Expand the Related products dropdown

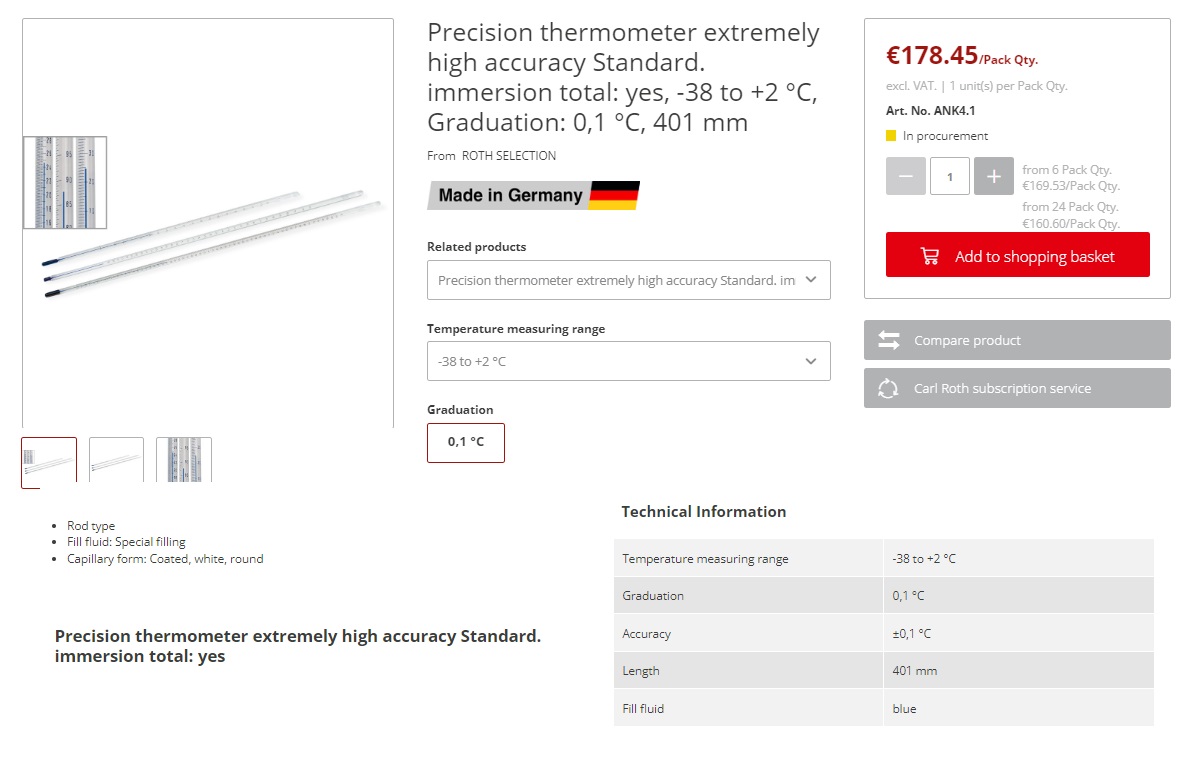tap(628, 280)
